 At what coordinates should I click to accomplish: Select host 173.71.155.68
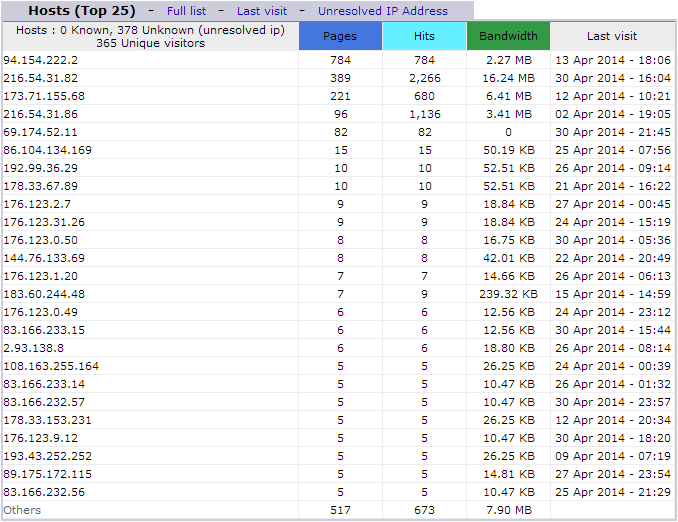(x=44, y=96)
